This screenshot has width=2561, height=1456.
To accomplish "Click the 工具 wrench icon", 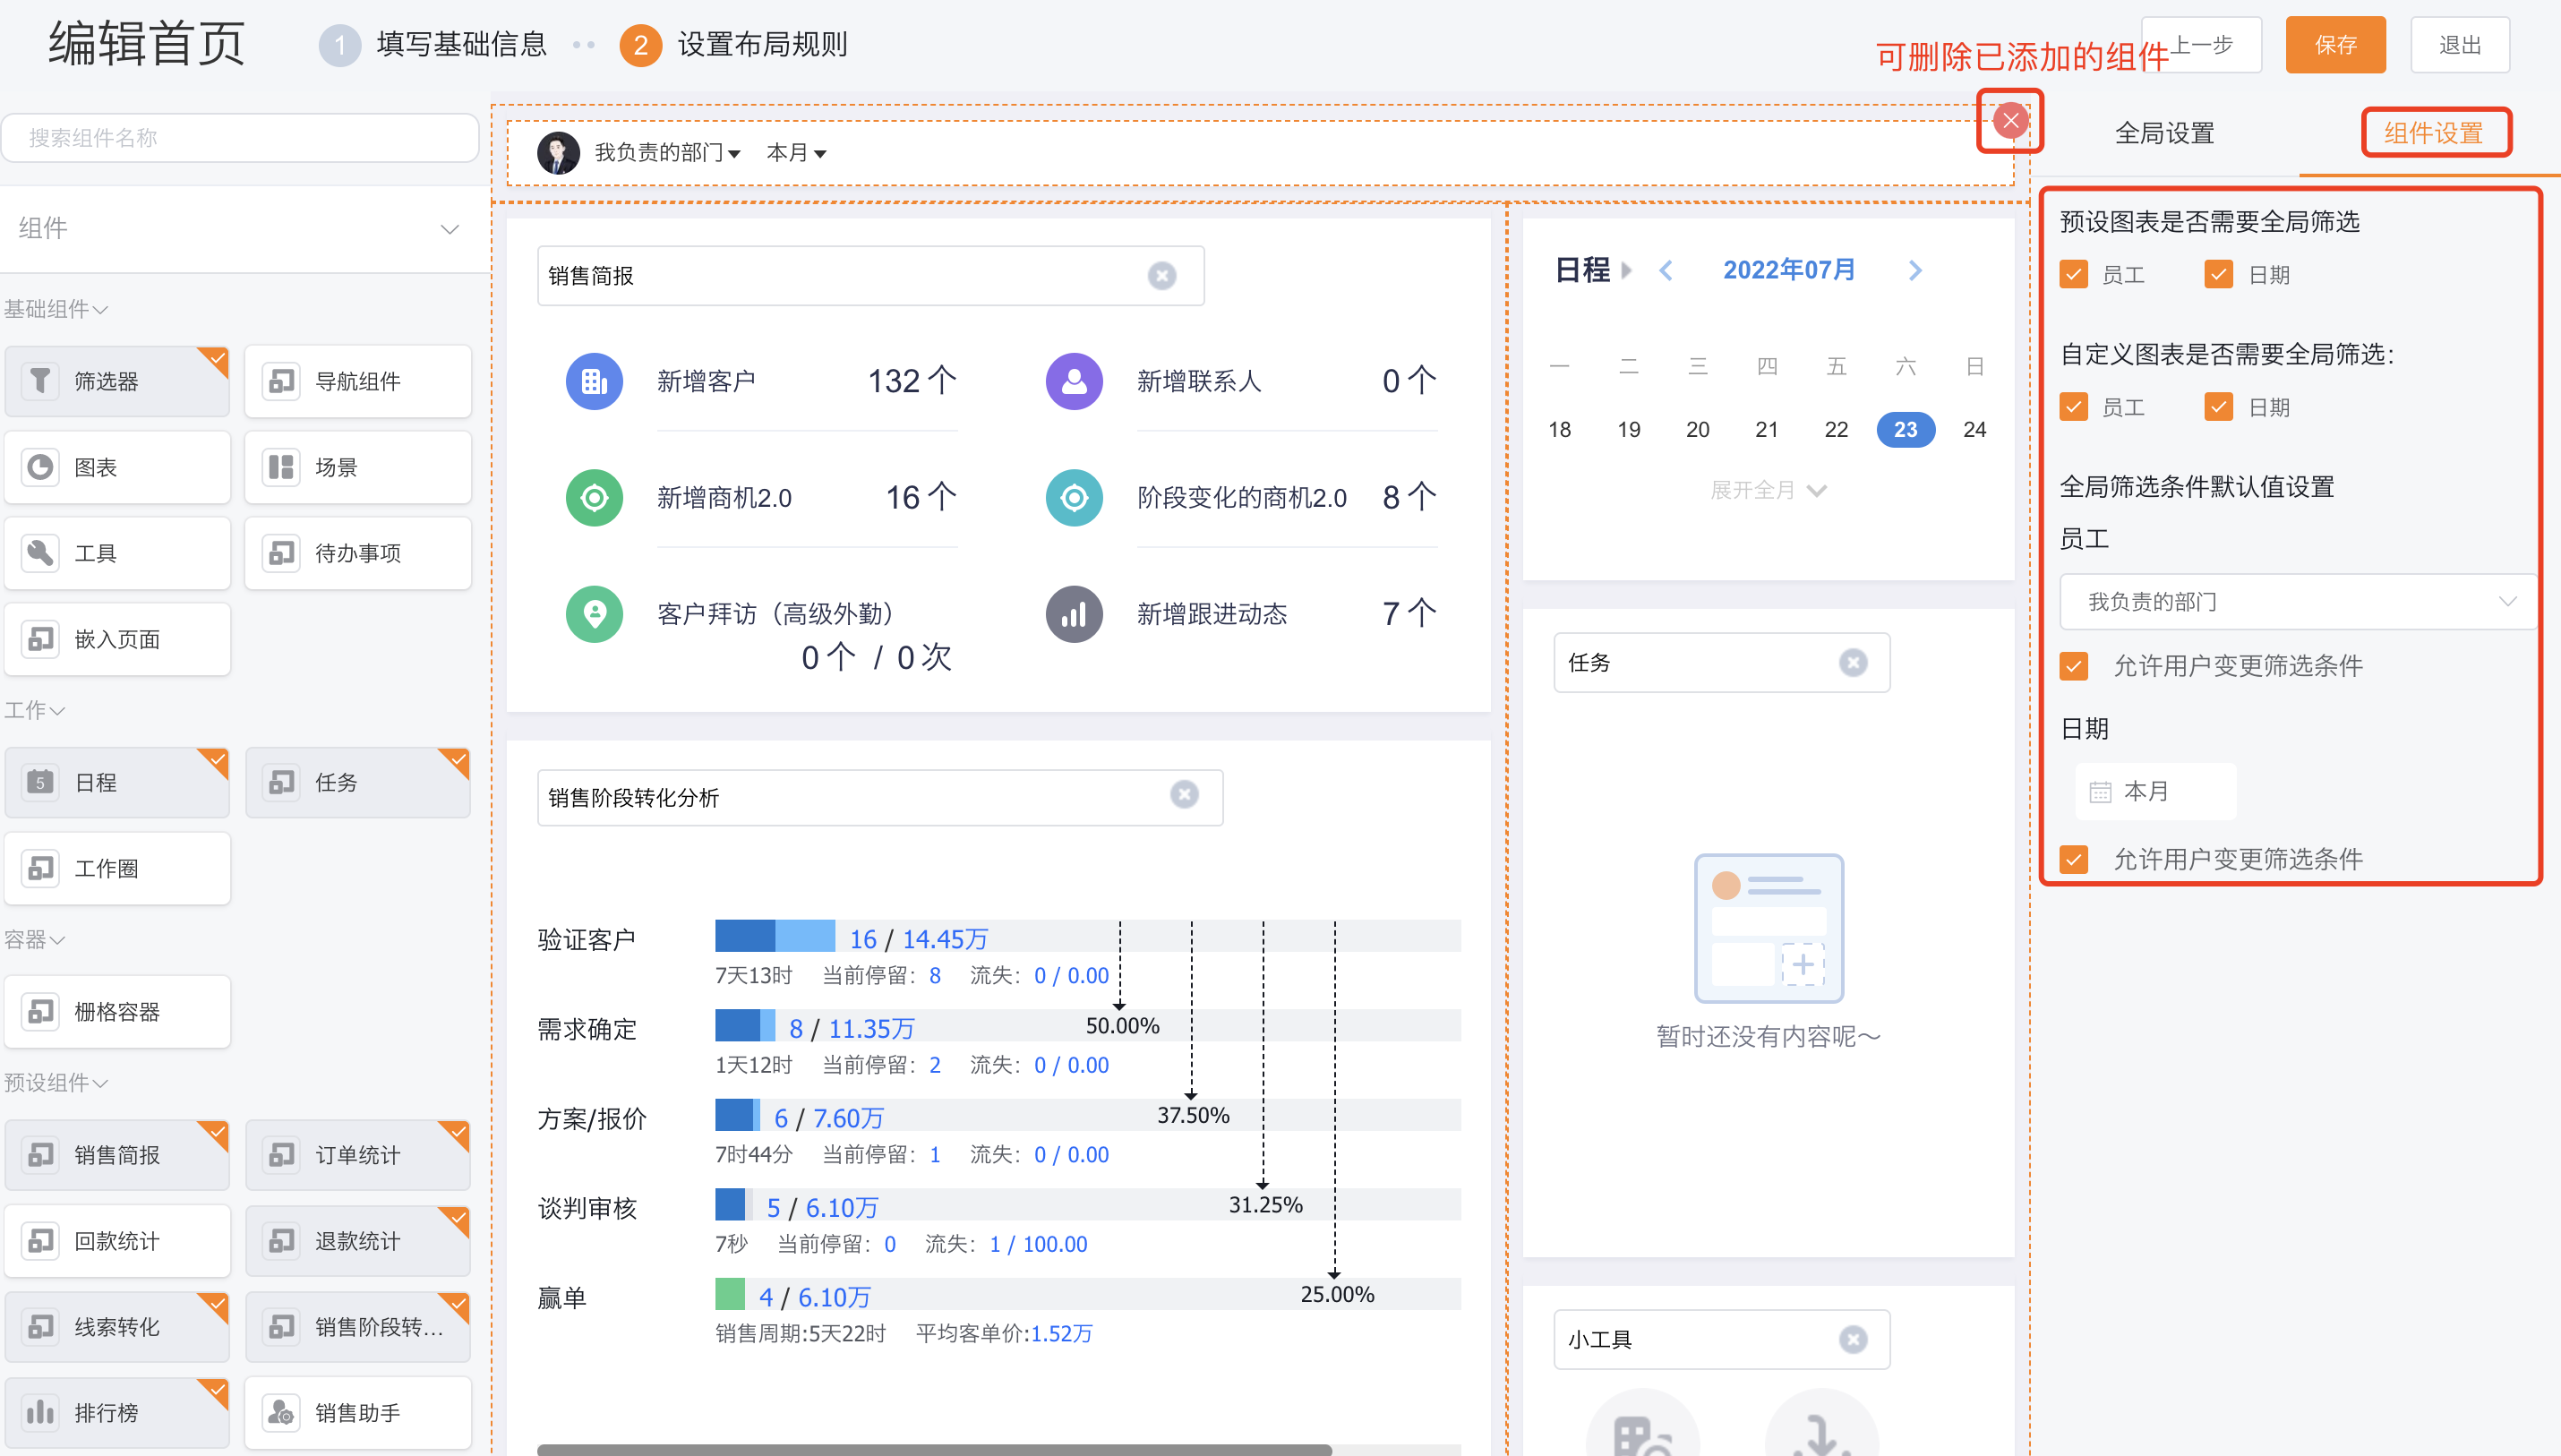I will pos(40,552).
